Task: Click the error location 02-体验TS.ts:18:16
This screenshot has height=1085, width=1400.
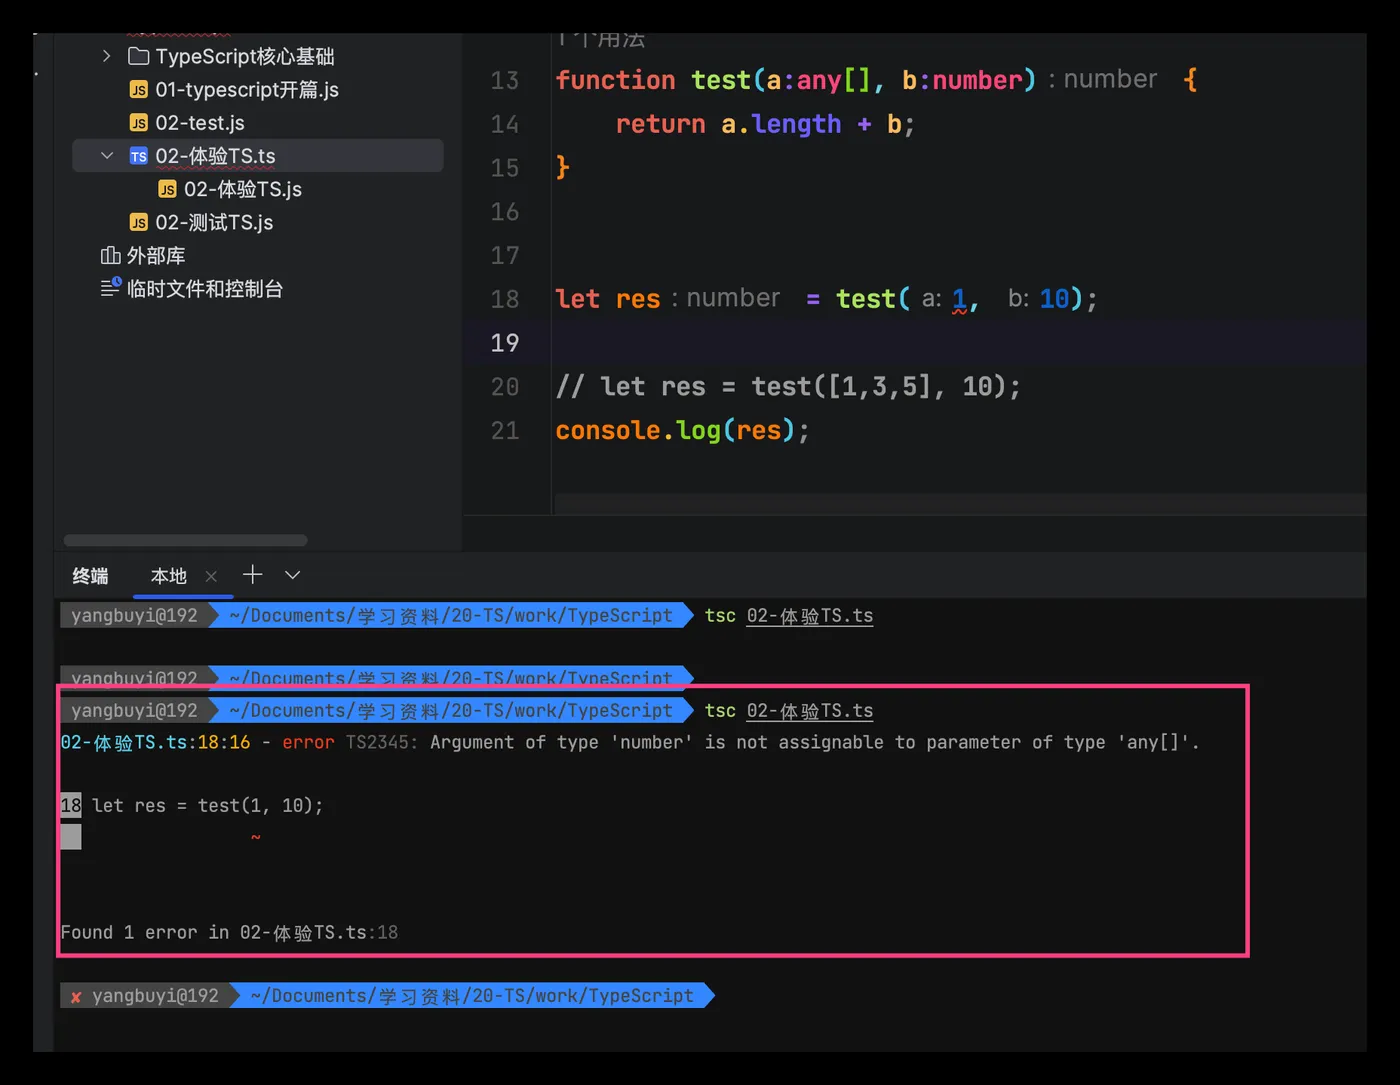Action: pyautogui.click(x=155, y=743)
